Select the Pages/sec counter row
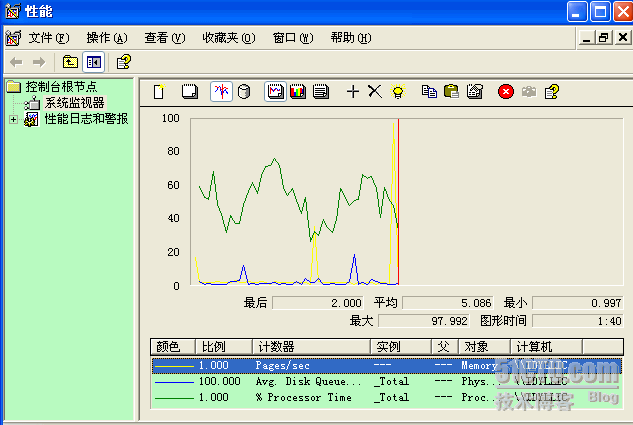The height and width of the screenshot is (425, 633). pos(386,366)
